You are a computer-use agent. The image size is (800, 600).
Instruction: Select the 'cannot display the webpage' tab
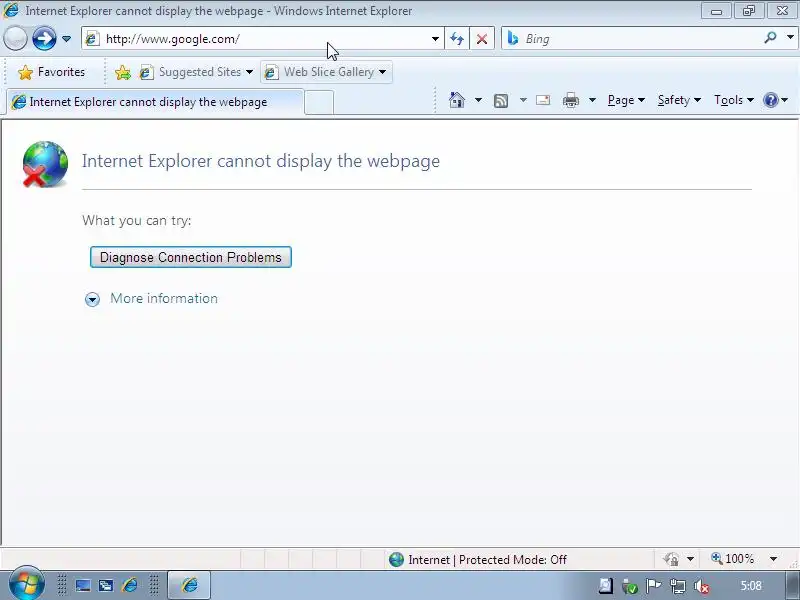point(156,102)
